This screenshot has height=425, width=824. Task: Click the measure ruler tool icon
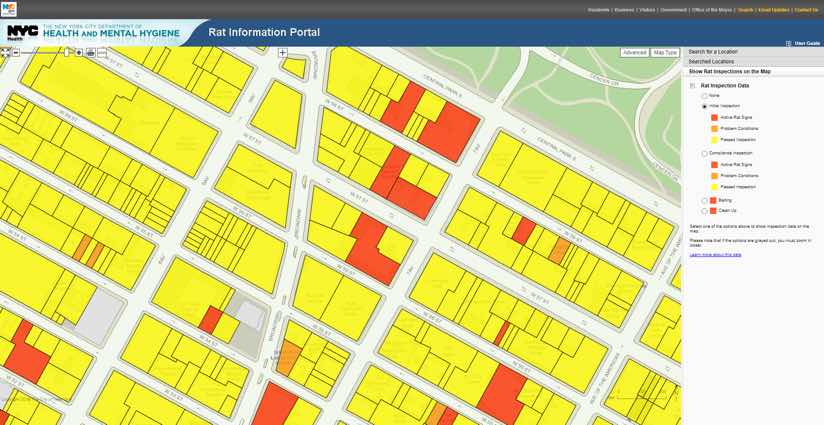click(102, 53)
